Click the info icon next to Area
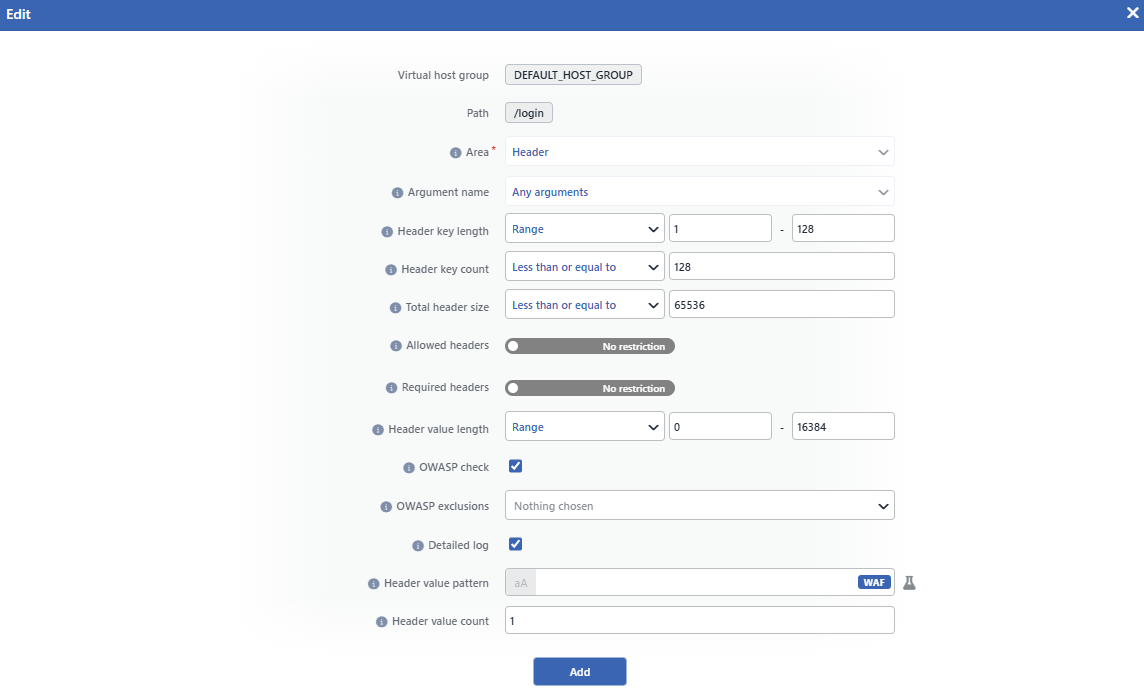Screen dimensions: 1144x697 (455, 153)
